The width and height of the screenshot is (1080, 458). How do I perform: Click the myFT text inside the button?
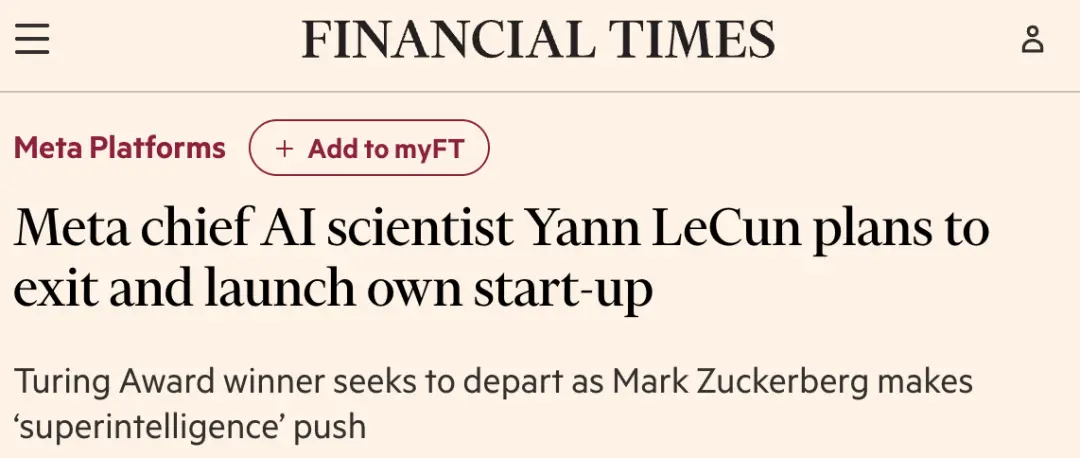tap(429, 149)
